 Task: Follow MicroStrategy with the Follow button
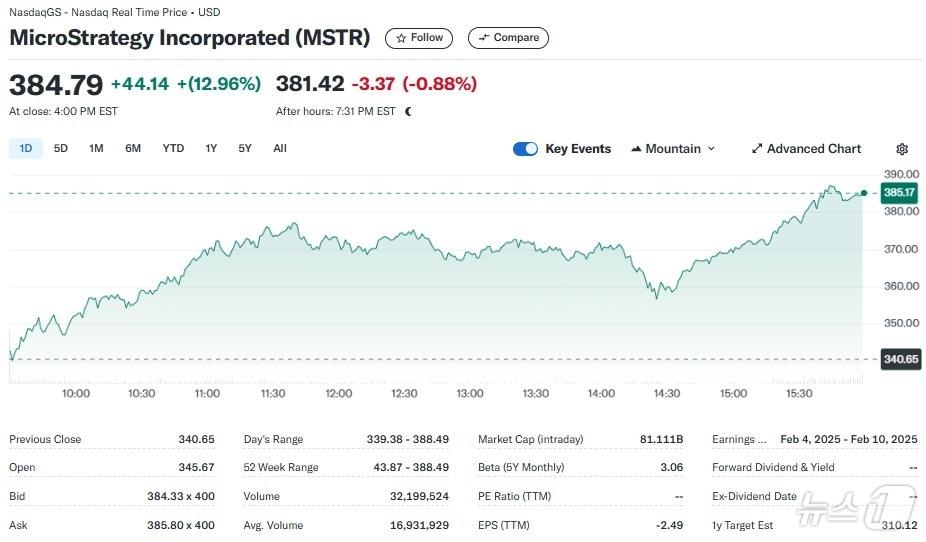pyautogui.click(x=419, y=38)
